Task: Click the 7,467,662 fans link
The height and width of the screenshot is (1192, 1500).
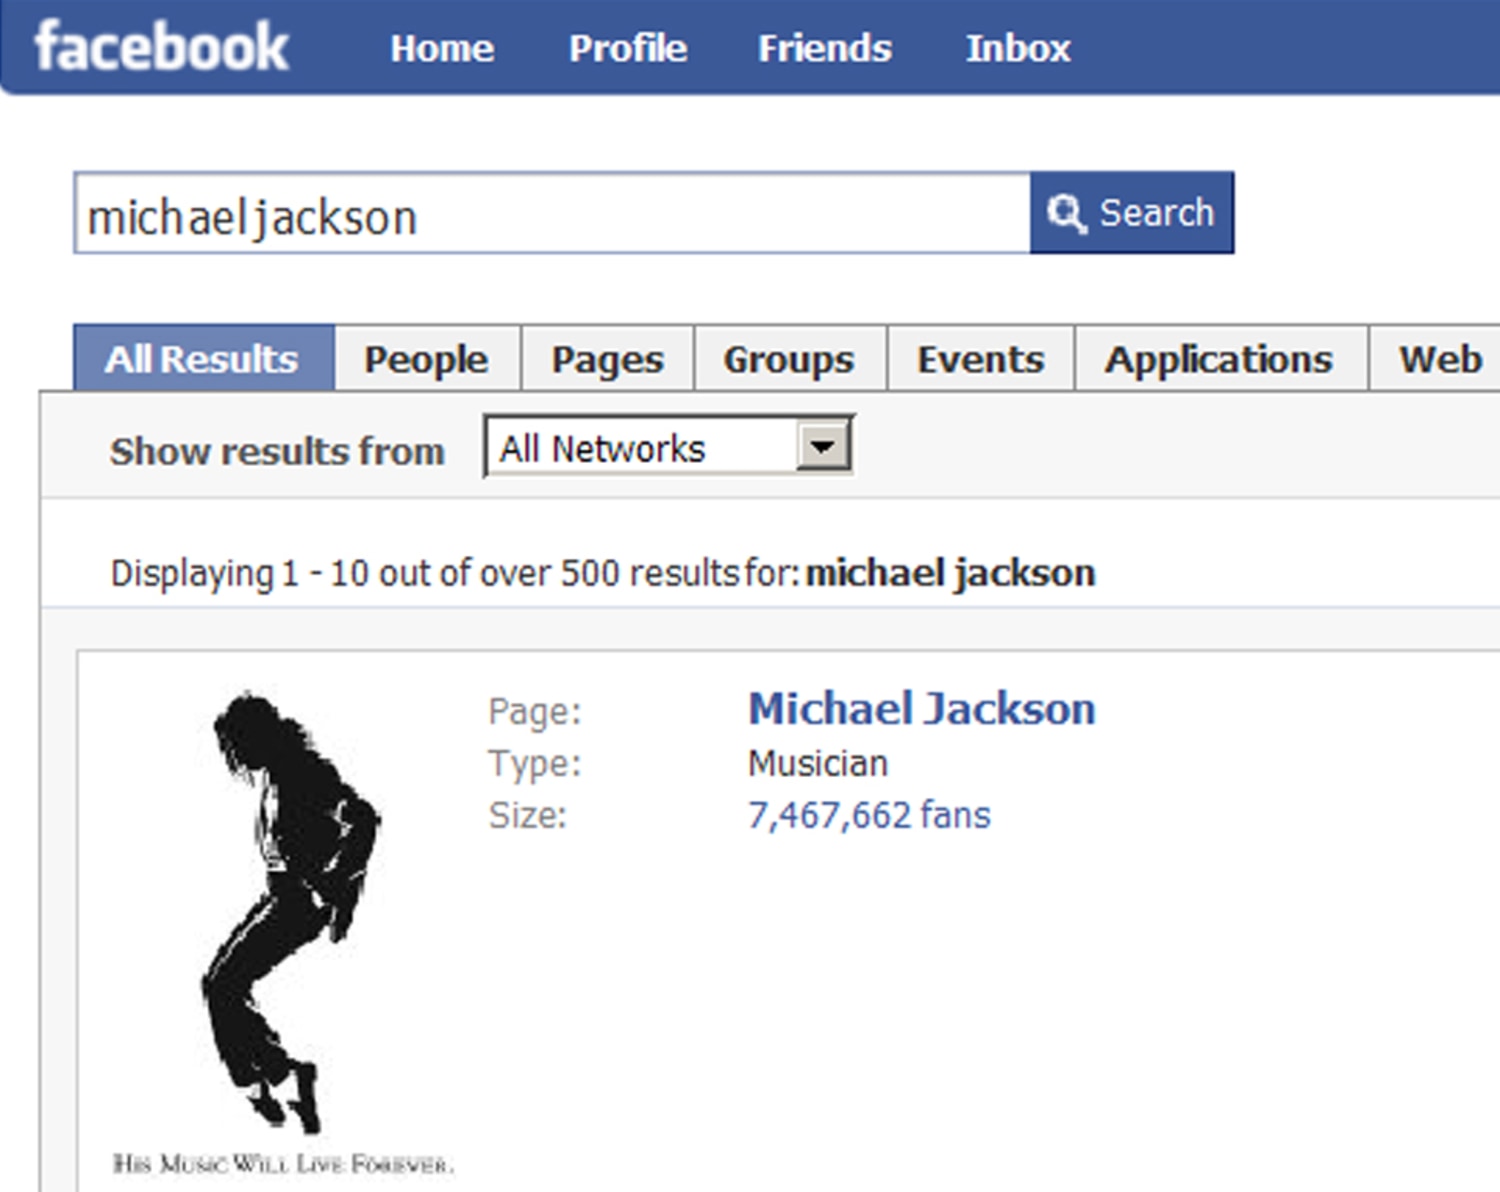Action: pos(868,814)
